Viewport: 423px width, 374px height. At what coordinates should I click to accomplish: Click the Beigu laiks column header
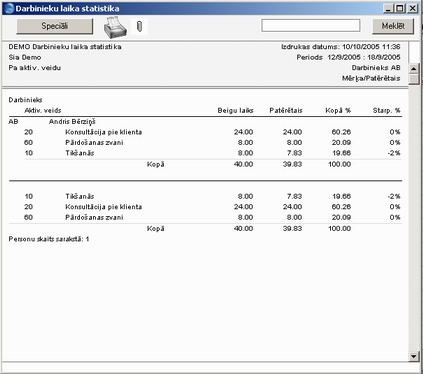pos(235,110)
